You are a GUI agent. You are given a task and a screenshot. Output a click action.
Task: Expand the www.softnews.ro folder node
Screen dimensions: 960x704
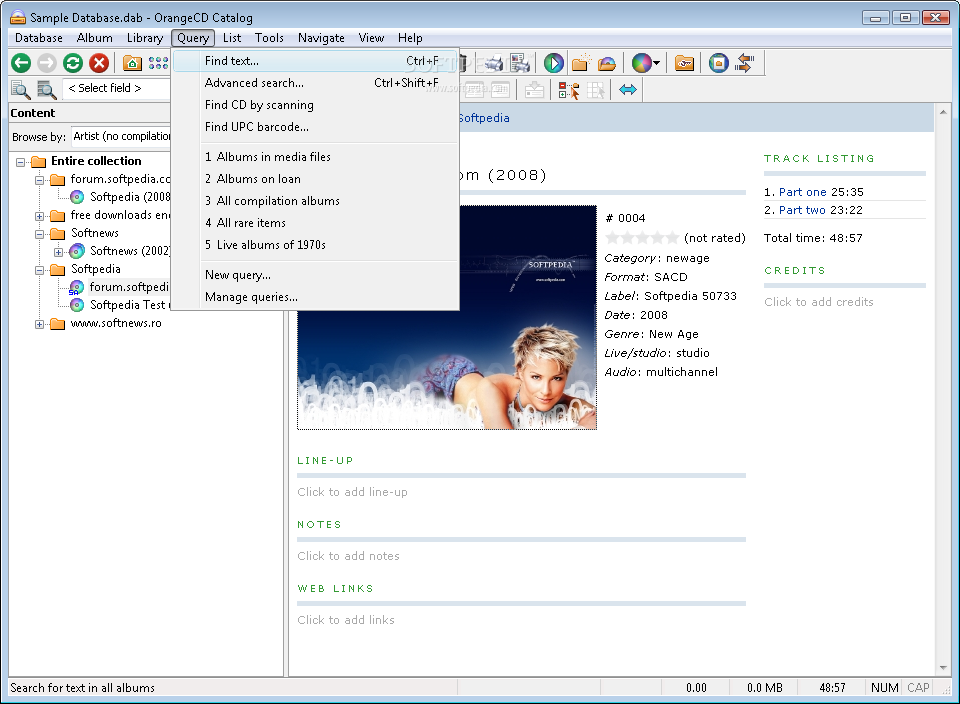[x=39, y=324]
